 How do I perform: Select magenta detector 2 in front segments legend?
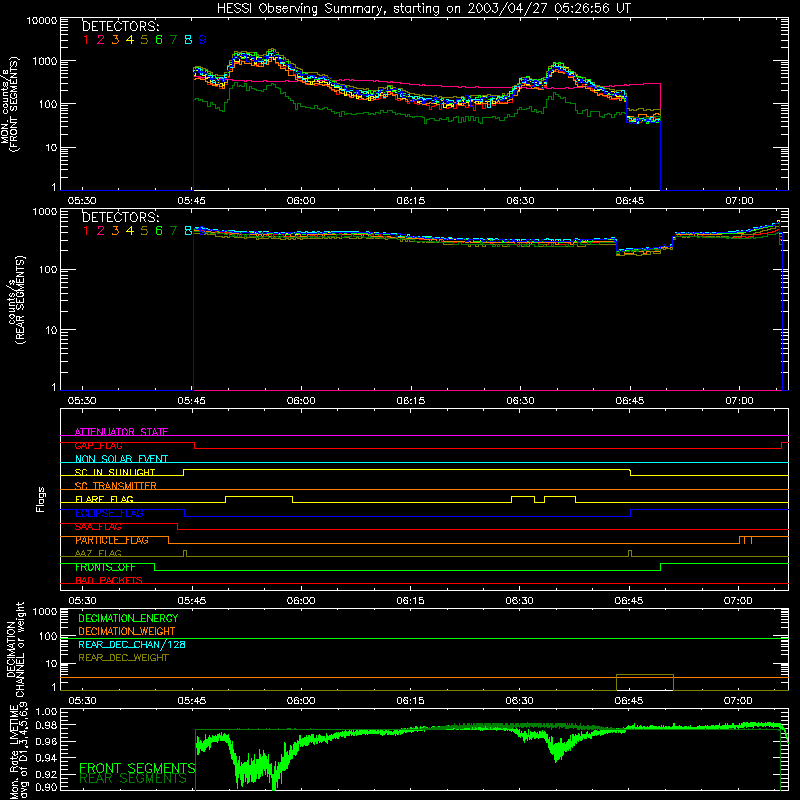tap(101, 40)
